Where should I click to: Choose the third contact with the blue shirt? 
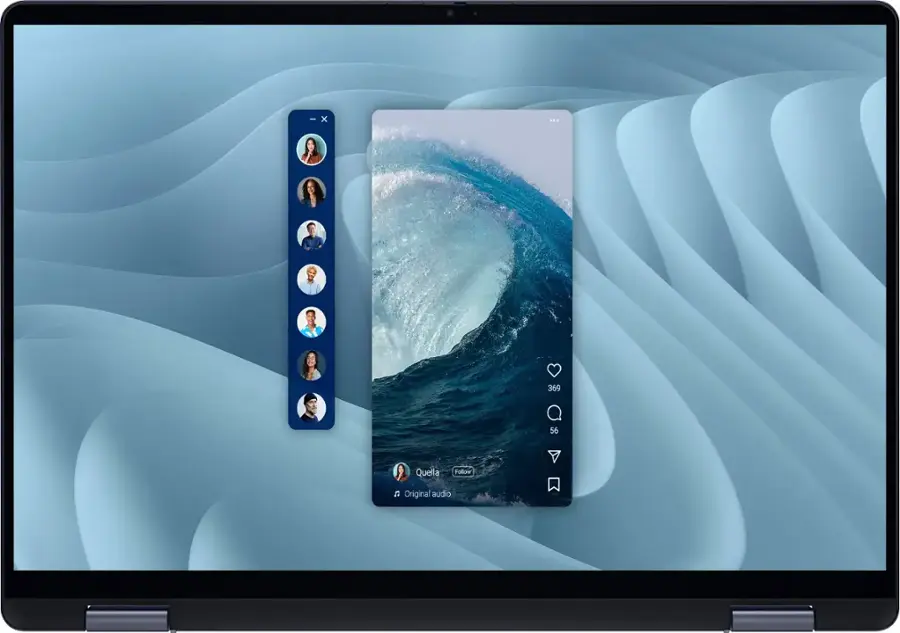(311, 235)
